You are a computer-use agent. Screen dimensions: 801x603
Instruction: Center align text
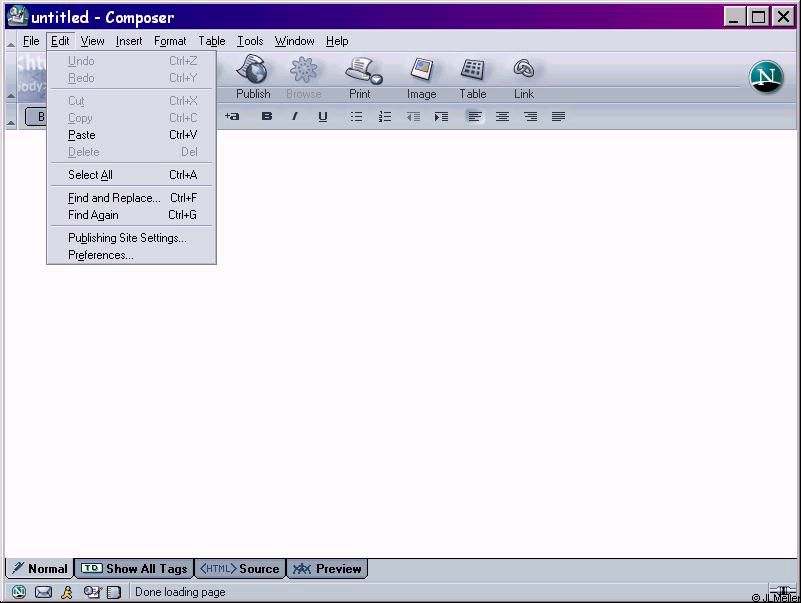[502, 117]
